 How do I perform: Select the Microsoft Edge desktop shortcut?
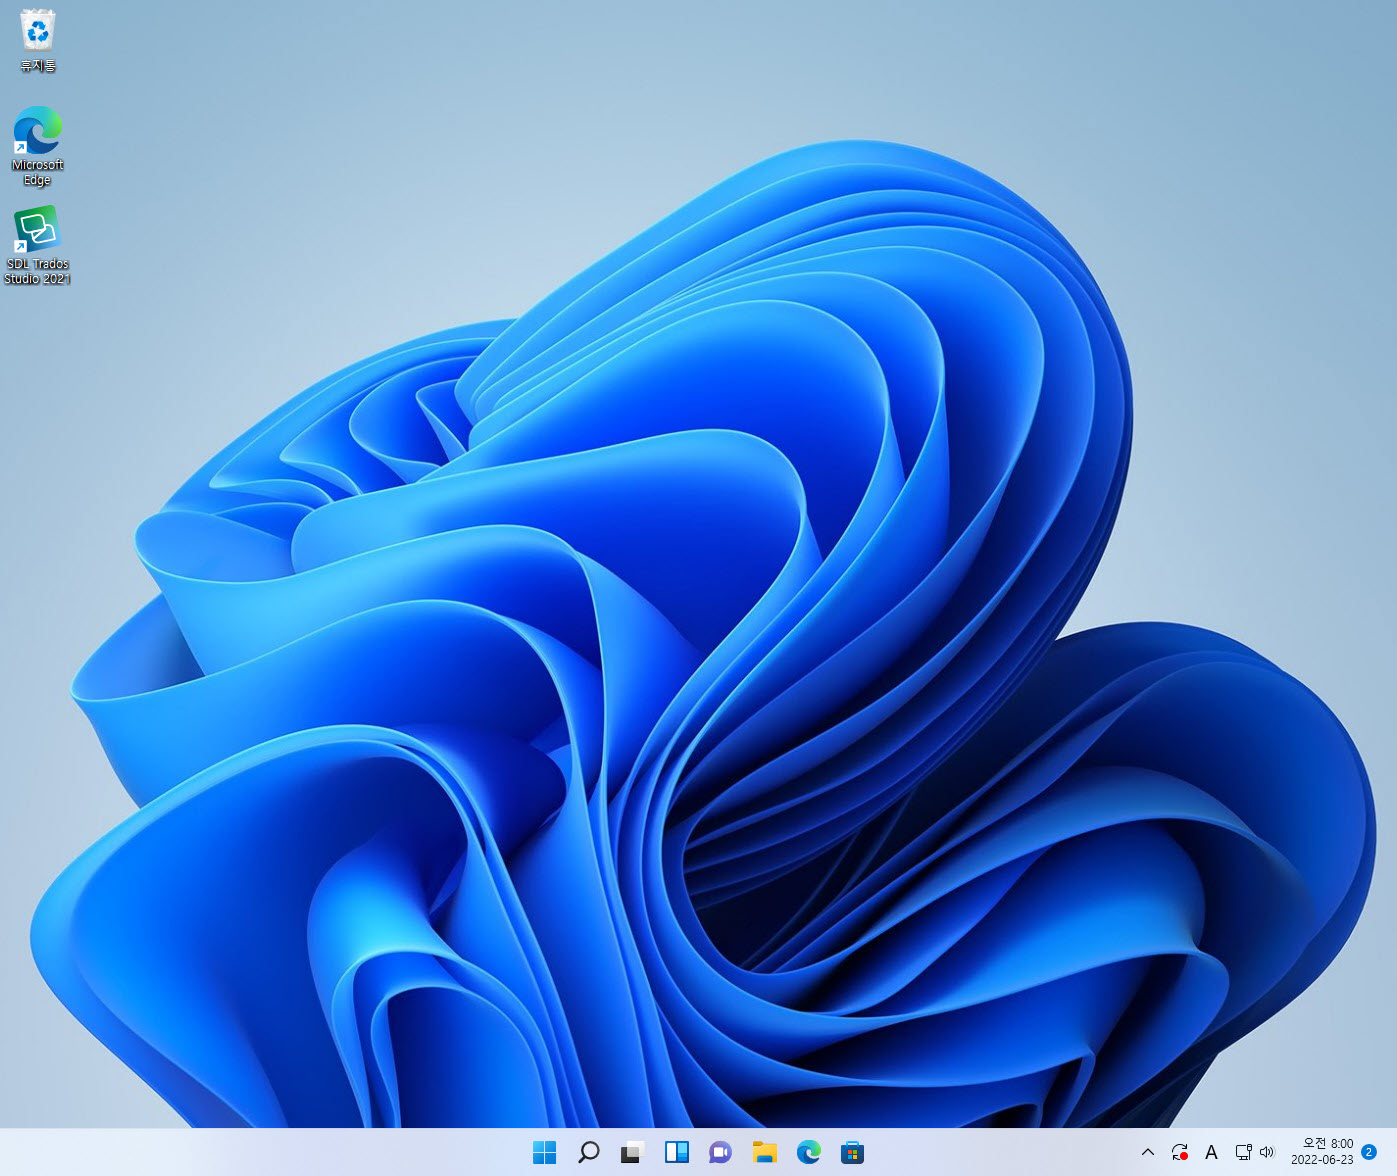pyautogui.click(x=38, y=146)
